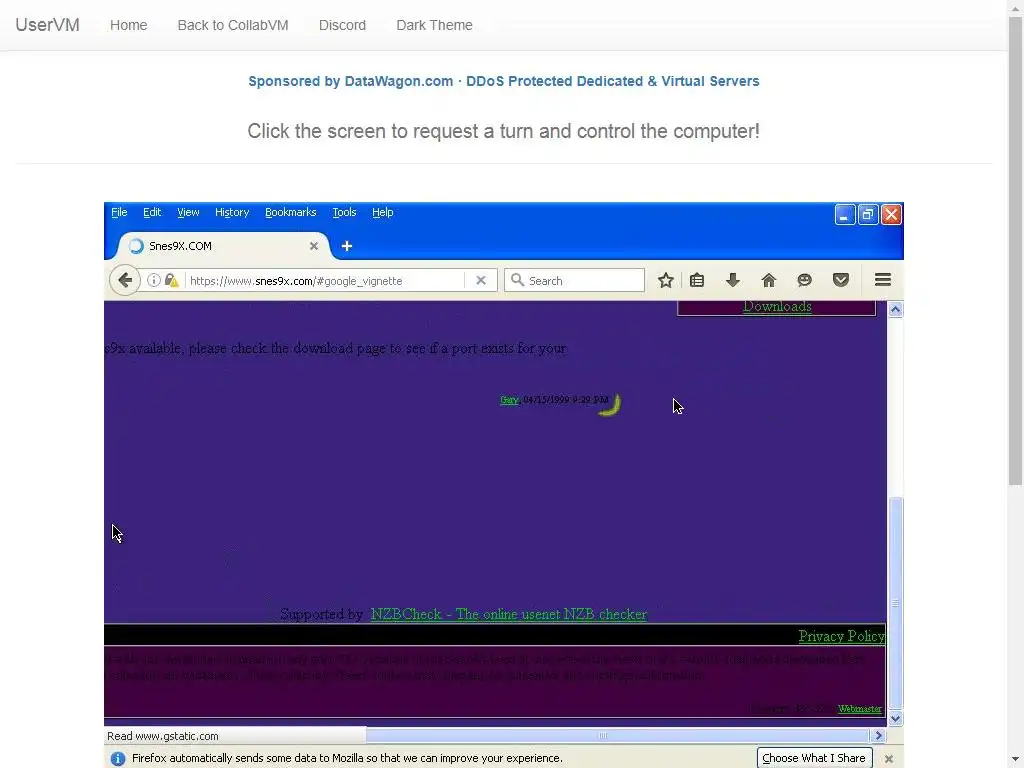The height and width of the screenshot is (768, 1024).
Task: Open the Downloads link on page
Action: coord(777,306)
